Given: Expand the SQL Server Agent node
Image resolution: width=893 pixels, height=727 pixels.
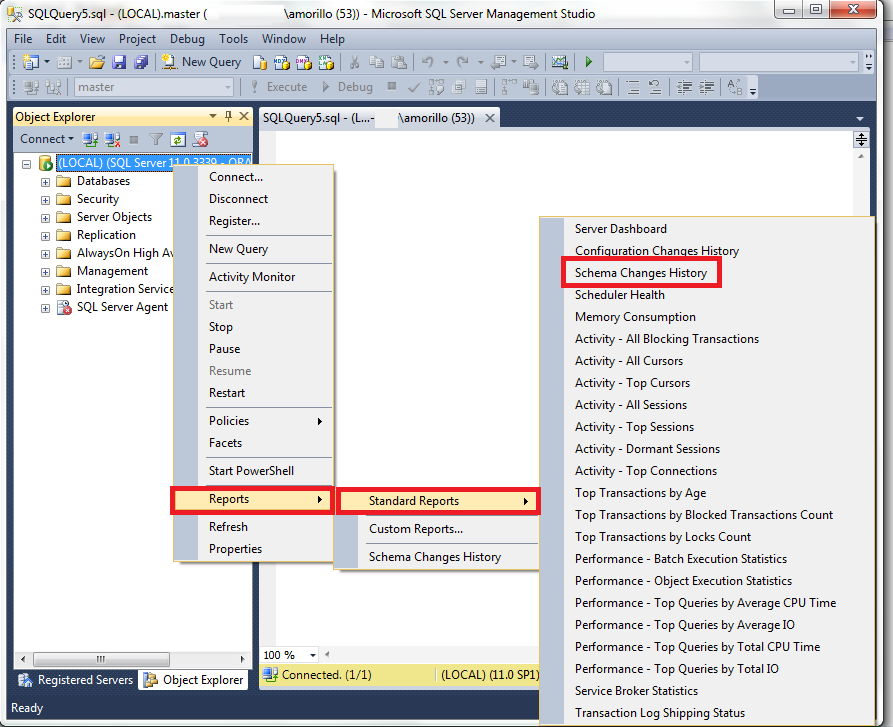Looking at the screenshot, I should point(45,309).
